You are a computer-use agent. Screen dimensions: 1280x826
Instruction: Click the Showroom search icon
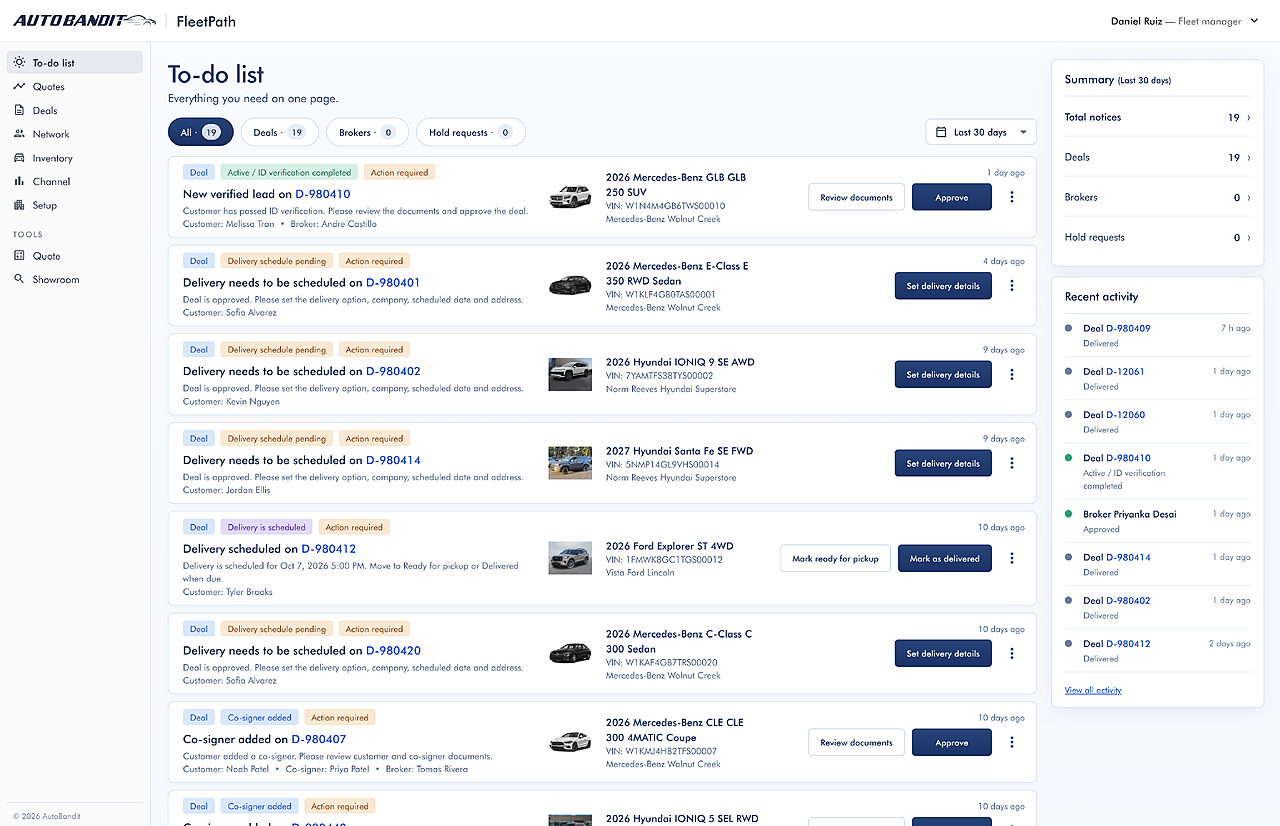[20, 279]
